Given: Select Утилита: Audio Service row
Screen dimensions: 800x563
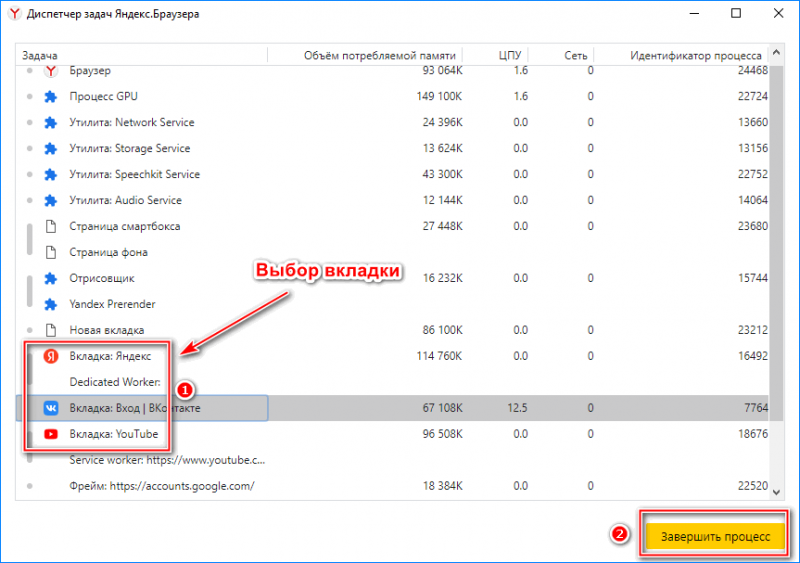Looking at the screenshot, I should tap(392, 201).
